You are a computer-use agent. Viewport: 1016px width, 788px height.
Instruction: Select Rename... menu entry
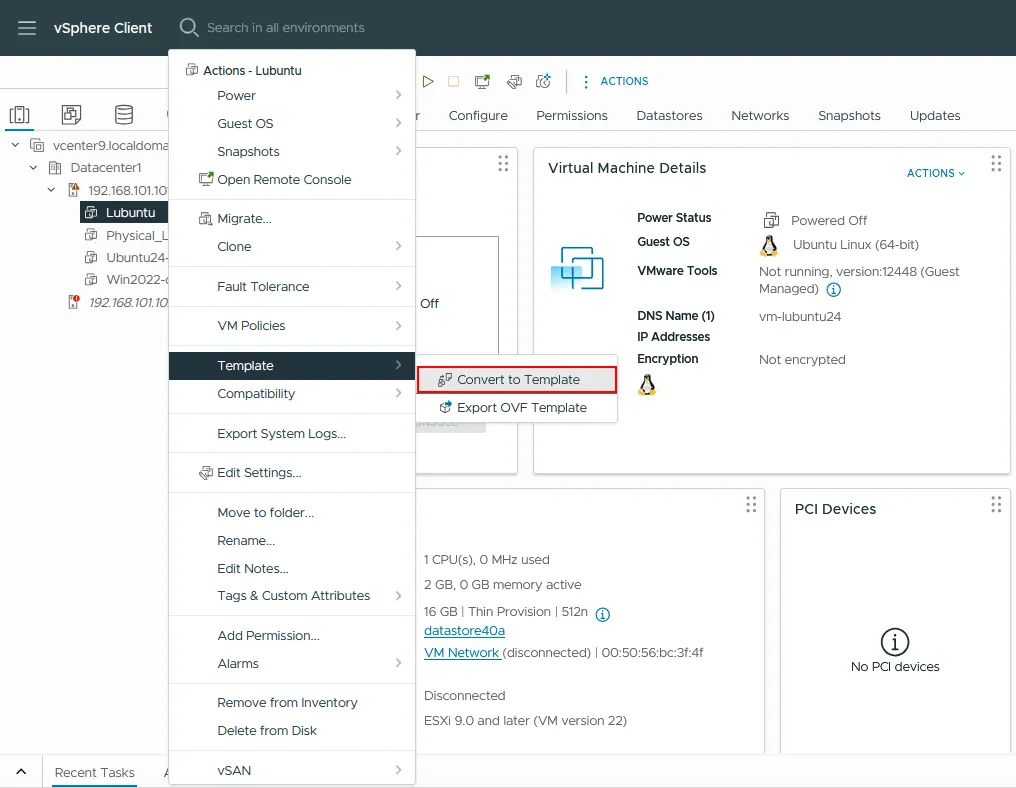pos(292,540)
